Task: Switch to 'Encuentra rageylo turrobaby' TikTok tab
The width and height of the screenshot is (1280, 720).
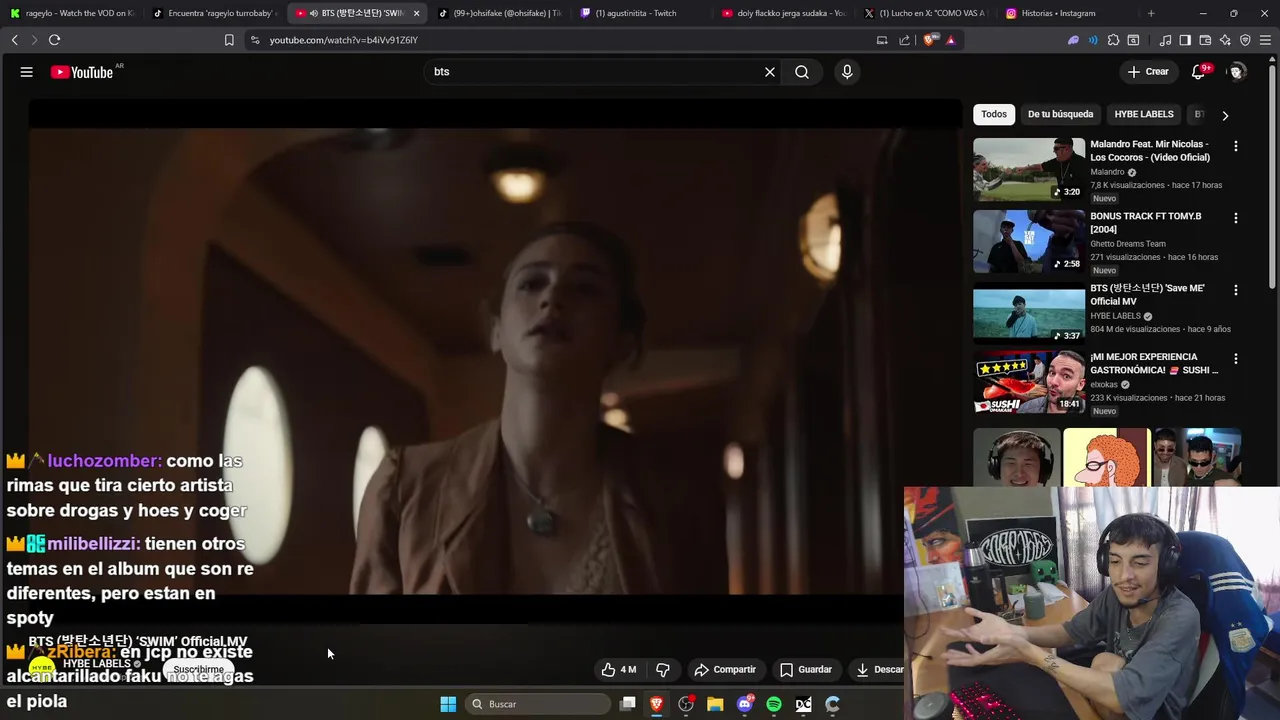Action: [x=214, y=13]
